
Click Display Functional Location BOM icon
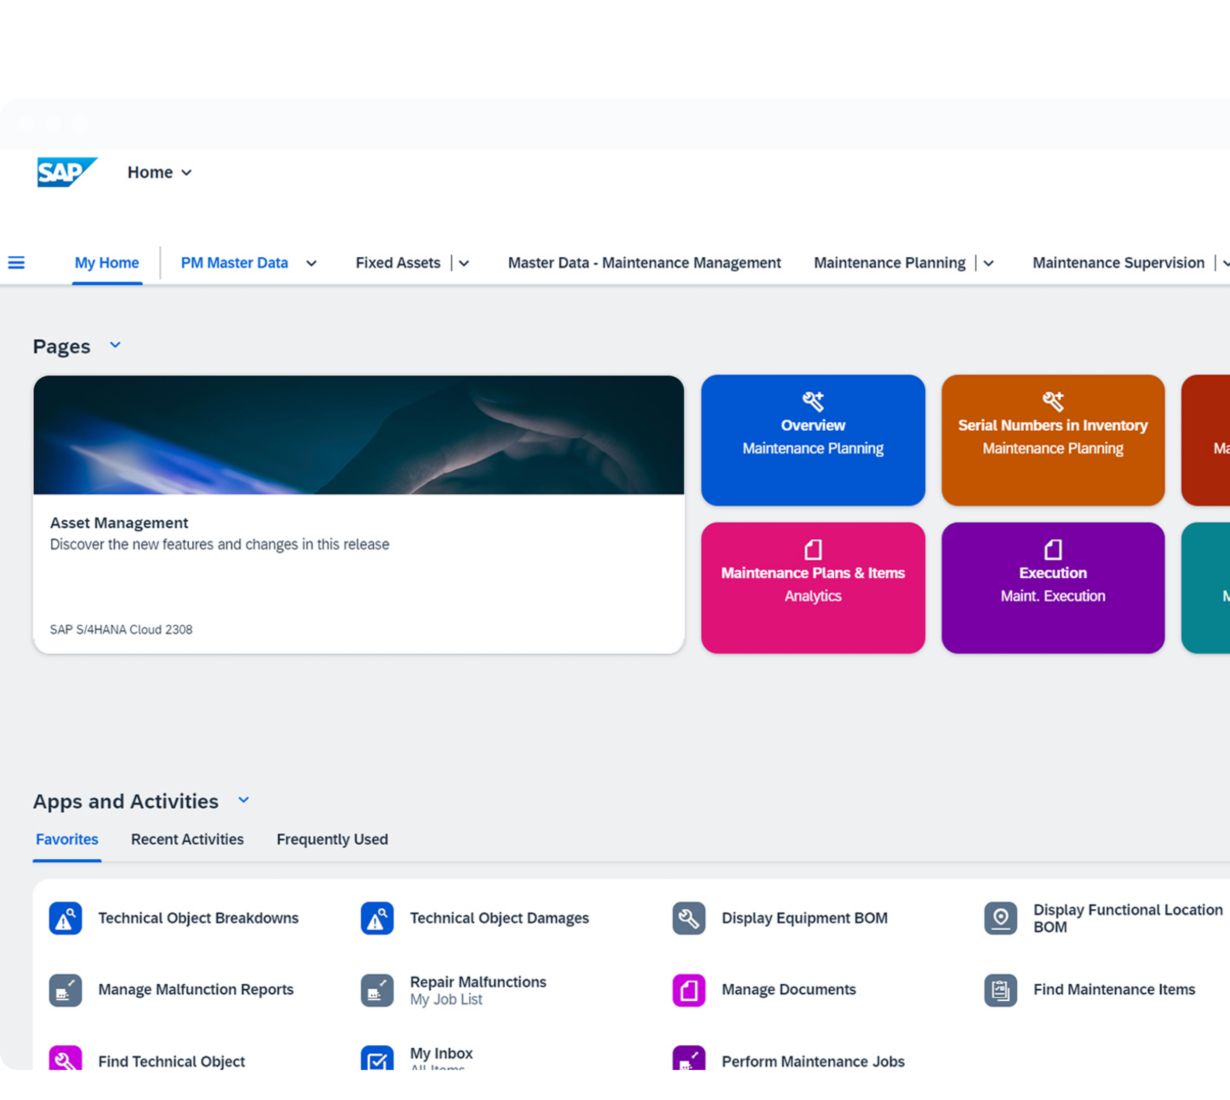pyautogui.click(x=1000, y=918)
